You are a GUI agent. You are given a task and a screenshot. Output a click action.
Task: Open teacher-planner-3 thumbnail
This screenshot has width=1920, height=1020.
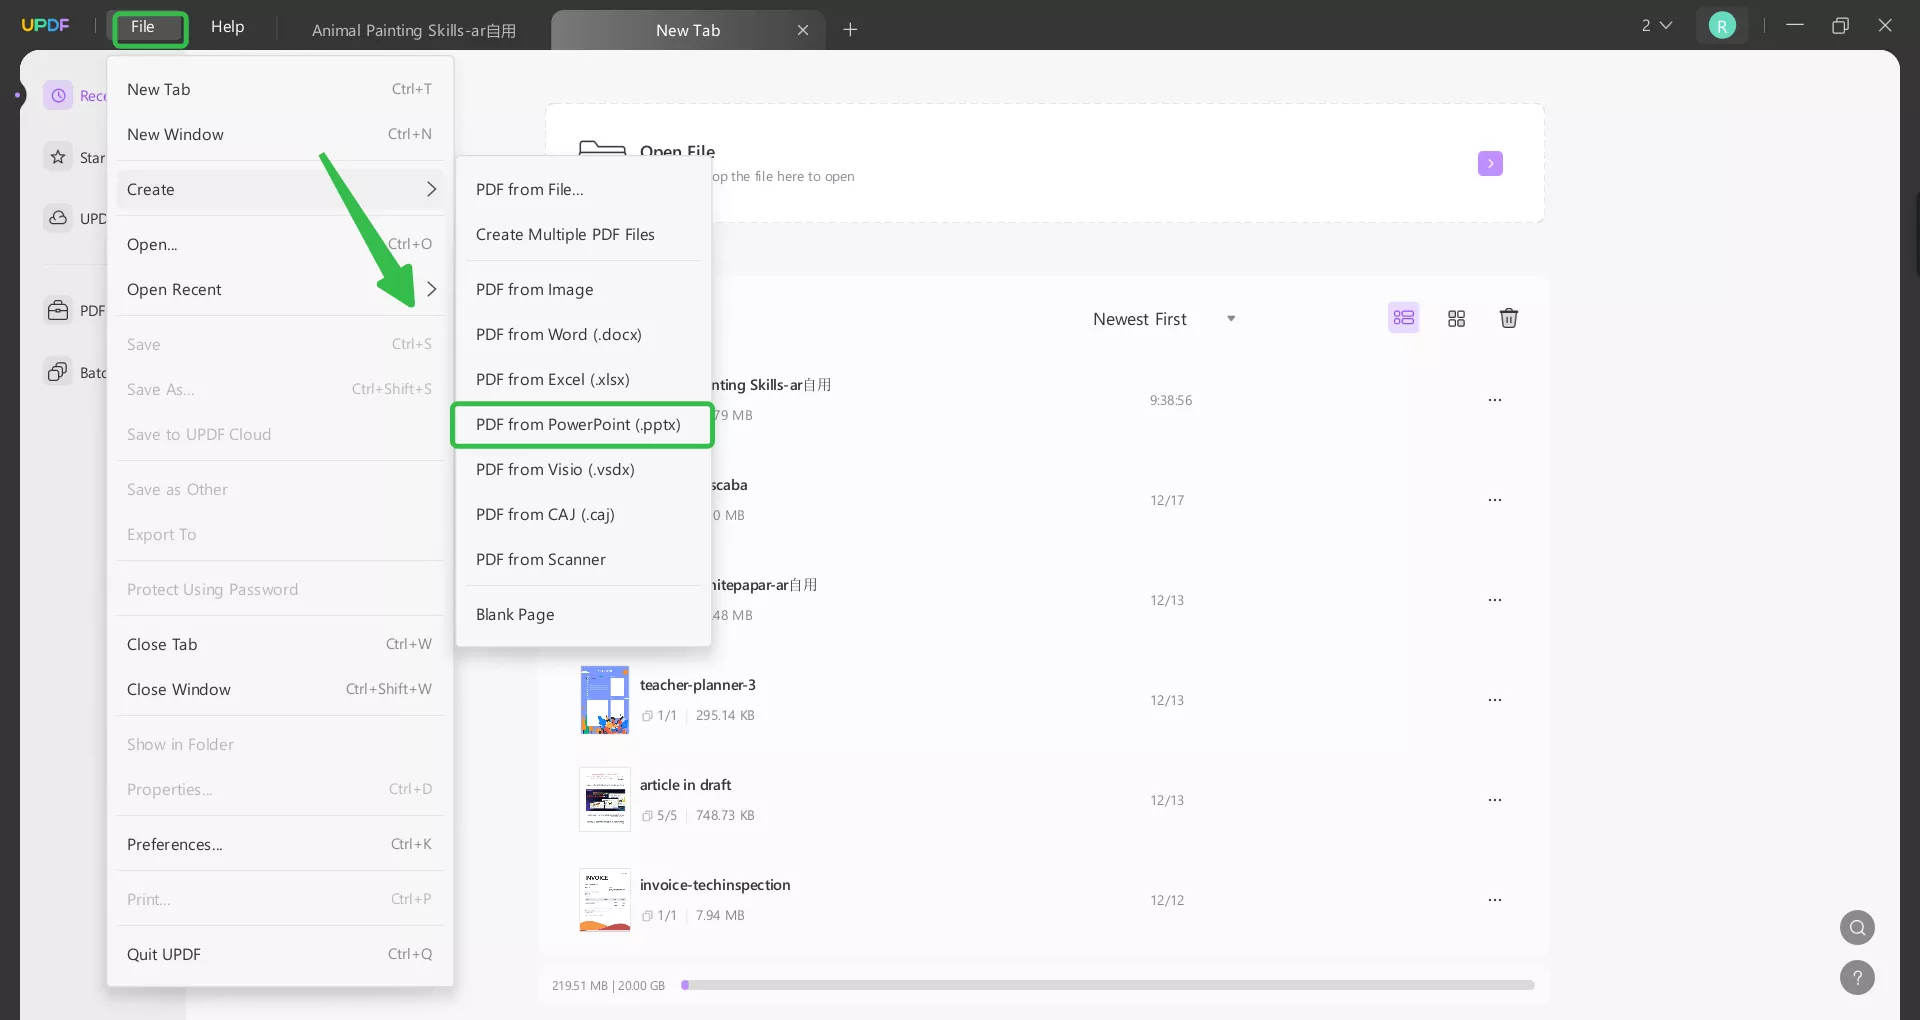point(605,700)
